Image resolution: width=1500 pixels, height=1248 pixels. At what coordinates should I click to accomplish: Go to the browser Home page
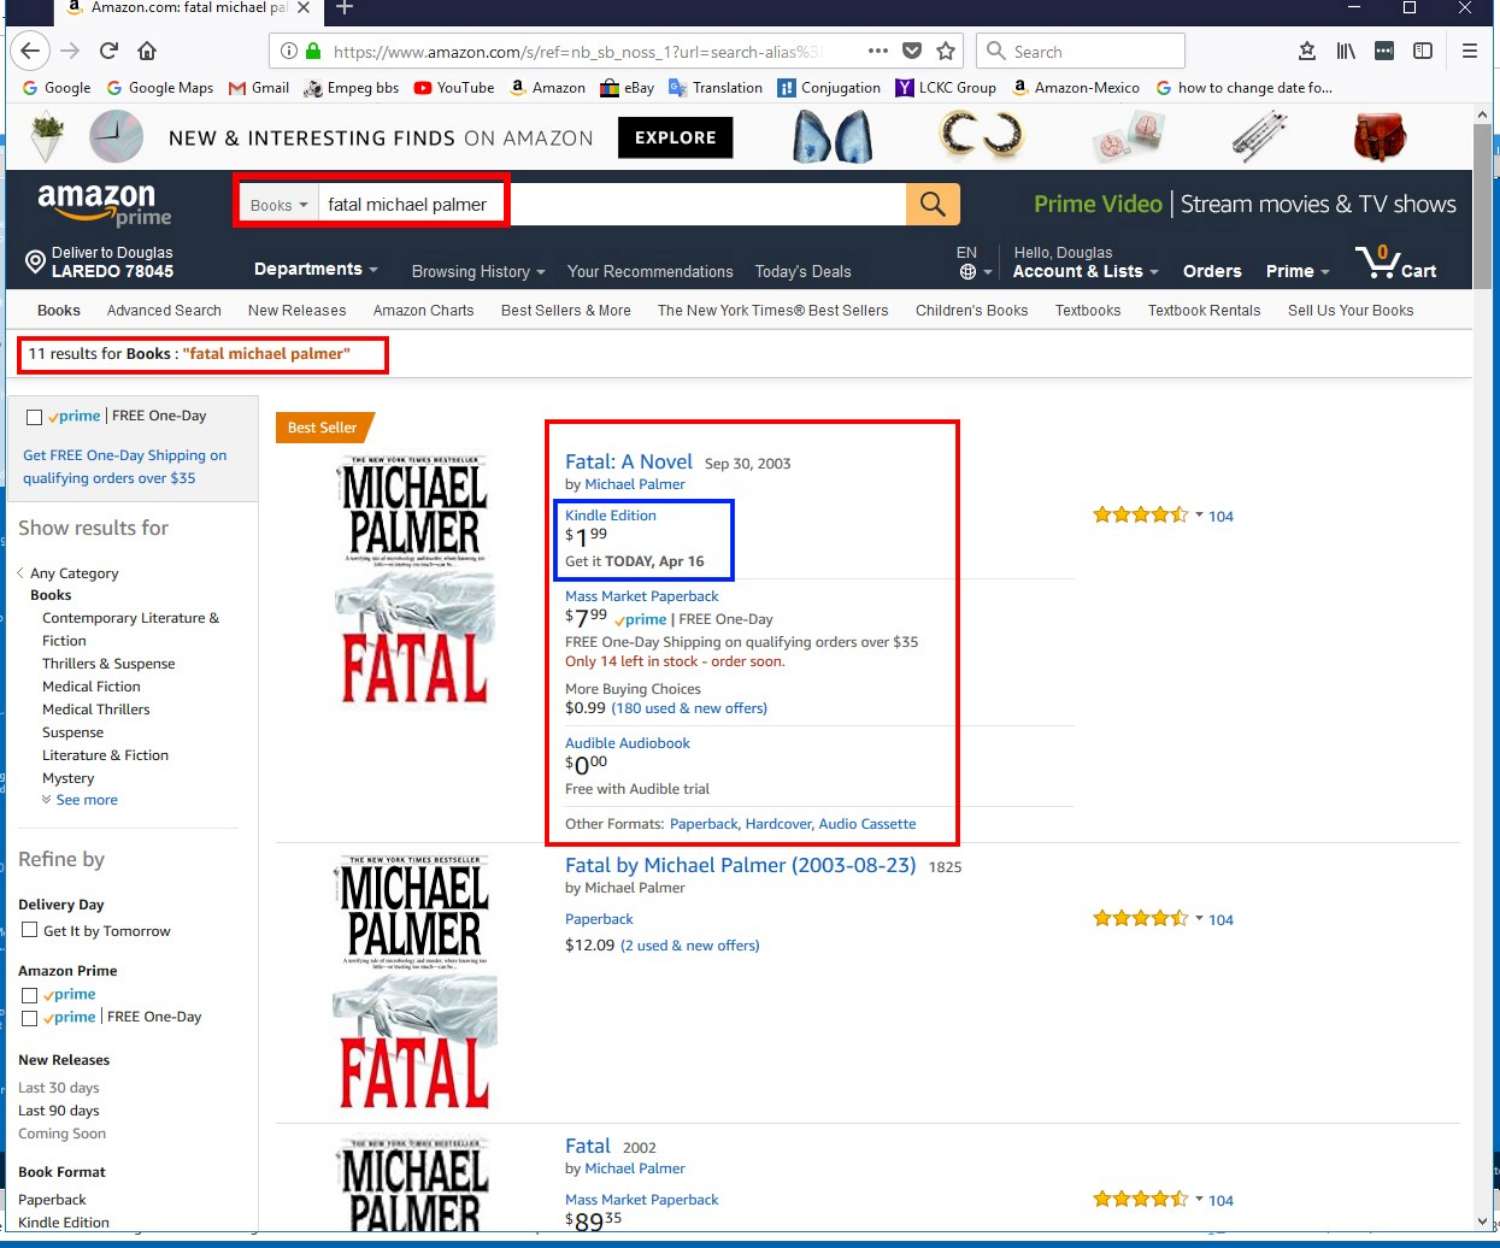tap(147, 51)
